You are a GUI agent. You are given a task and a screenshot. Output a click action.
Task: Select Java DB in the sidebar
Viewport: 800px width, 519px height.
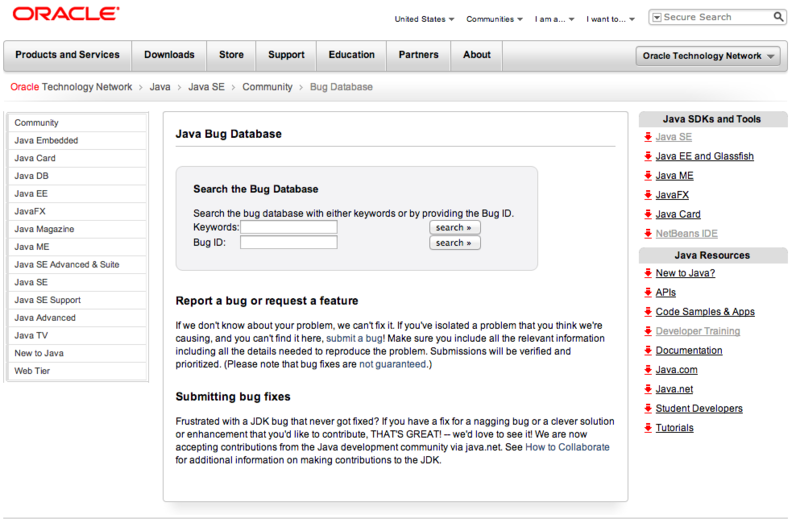pos(78,176)
